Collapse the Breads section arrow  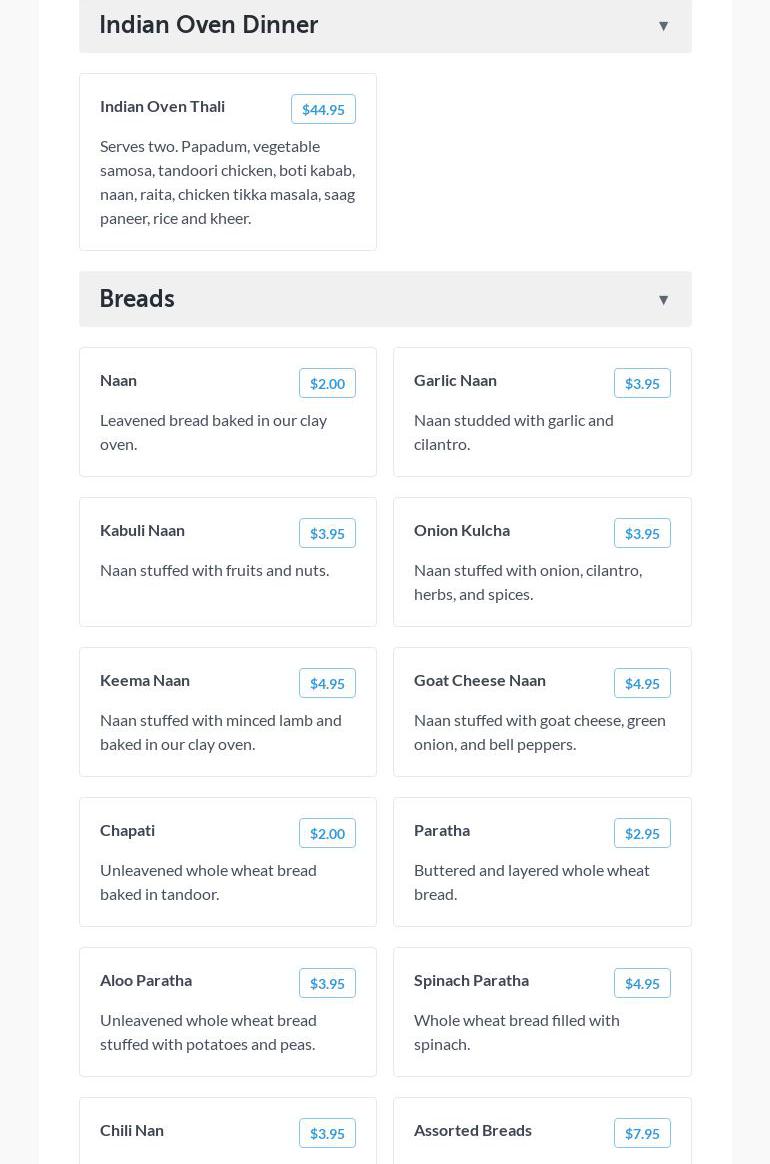pyautogui.click(x=663, y=300)
